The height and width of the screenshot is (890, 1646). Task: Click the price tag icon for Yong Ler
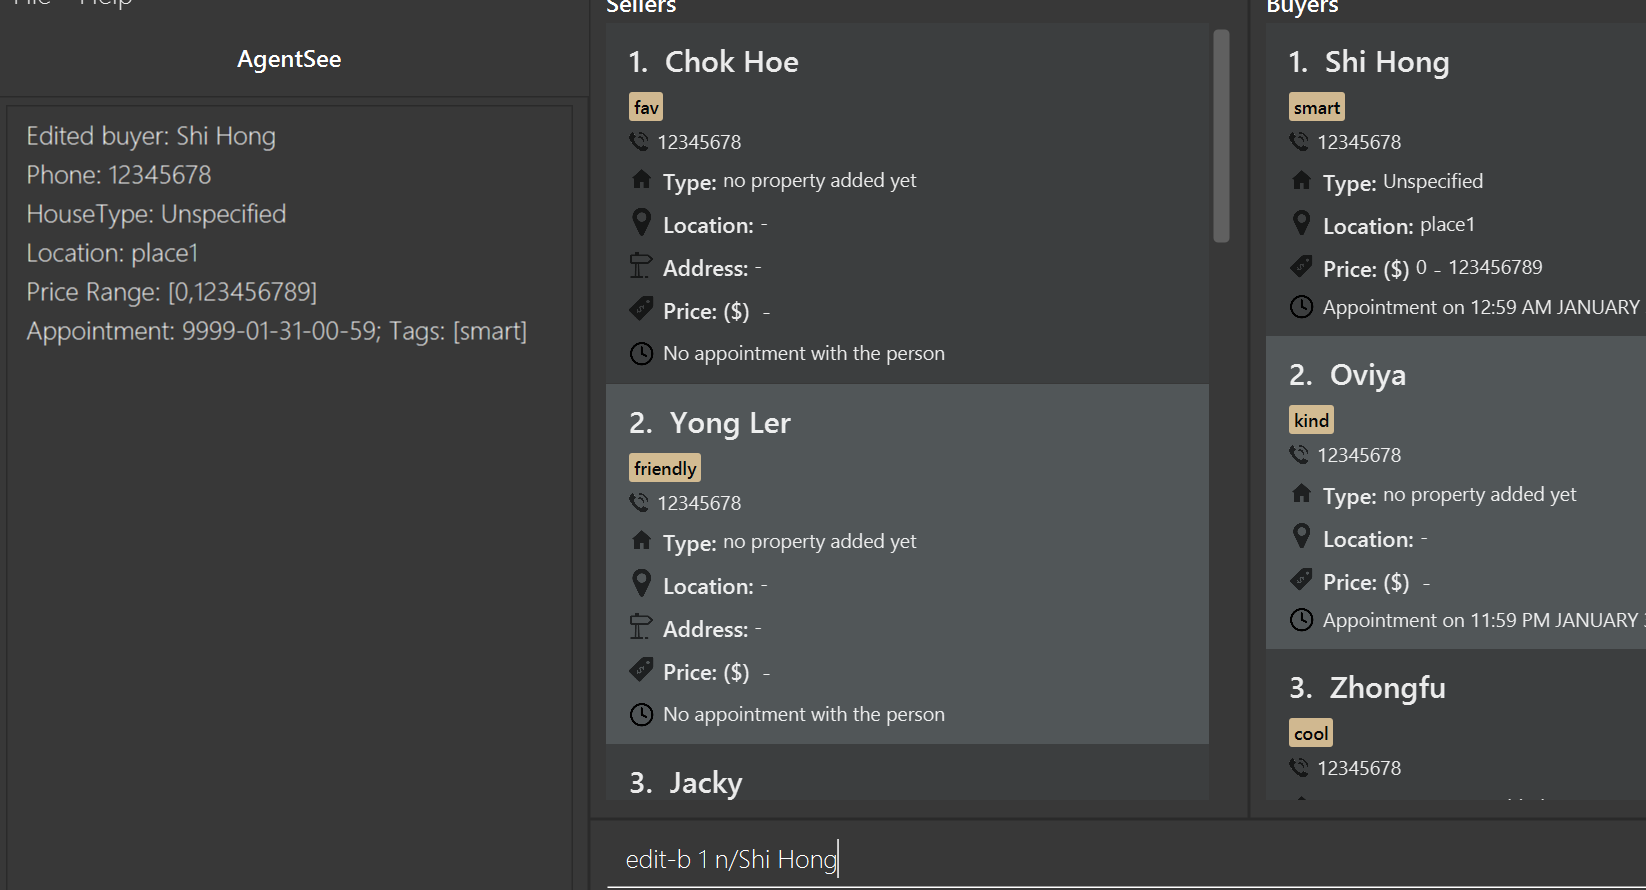pyautogui.click(x=641, y=669)
